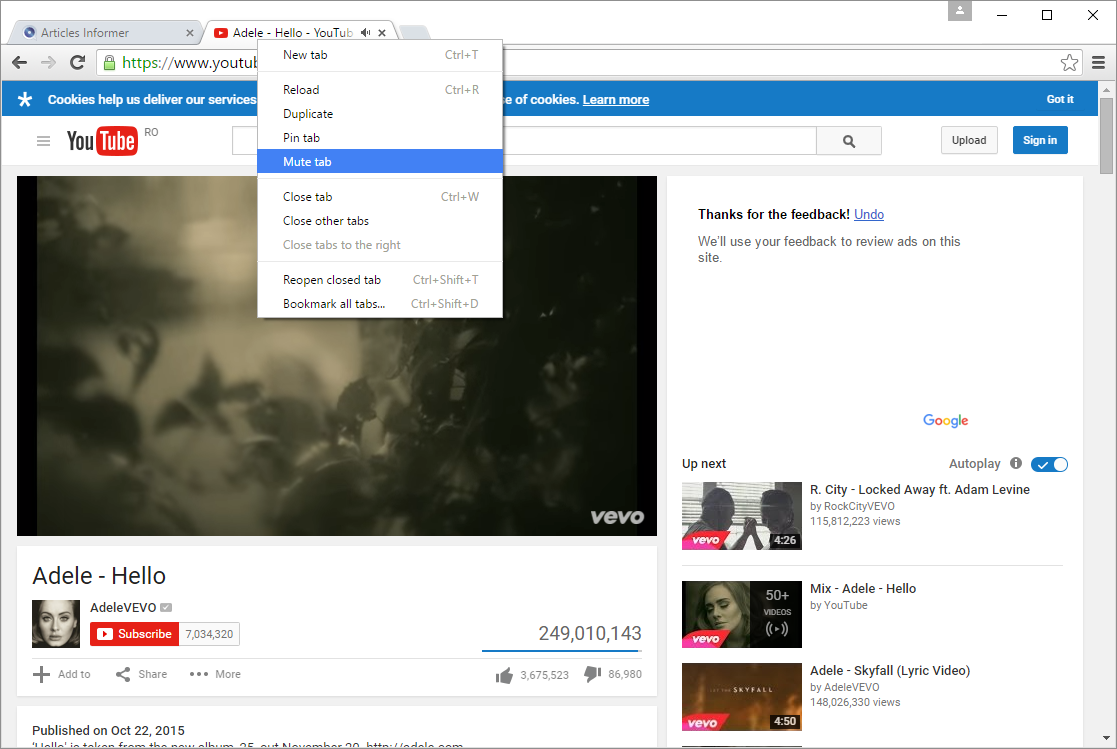Click the AdeleVEVO verified badge
The width and height of the screenshot is (1117, 749).
tap(166, 607)
